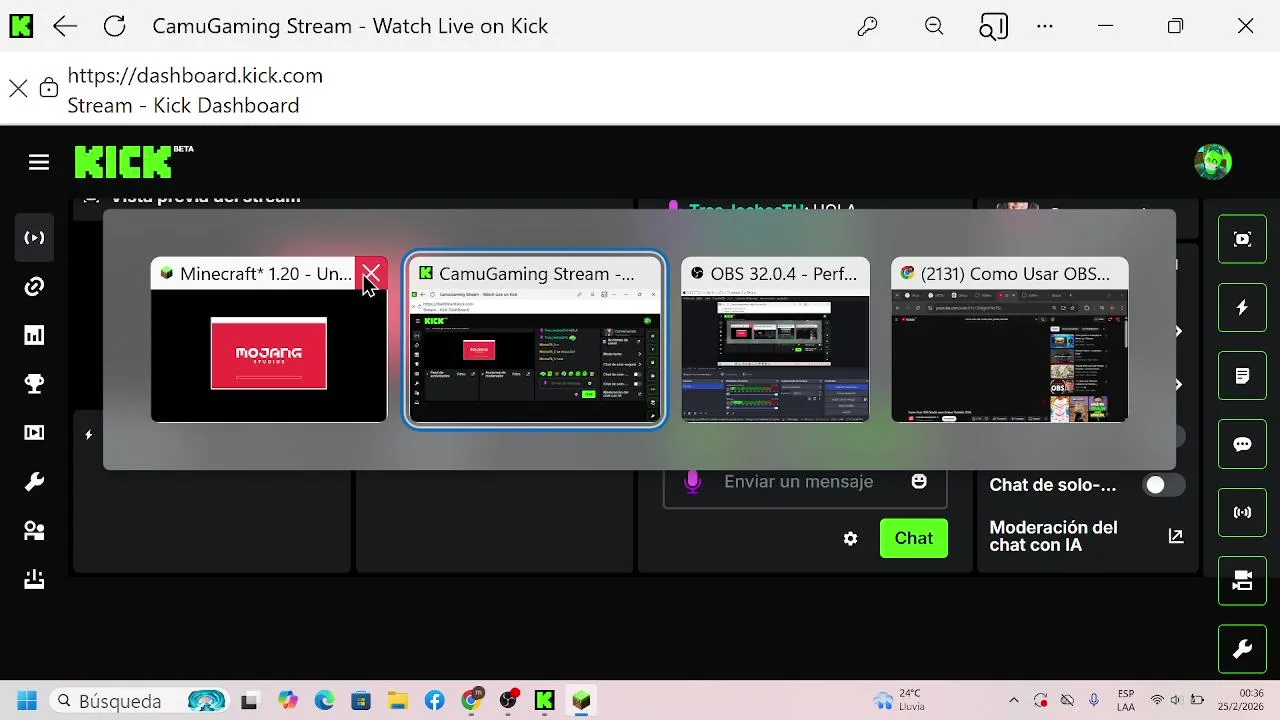Send message with the green Chat button
The image size is (1280, 720).
point(913,538)
